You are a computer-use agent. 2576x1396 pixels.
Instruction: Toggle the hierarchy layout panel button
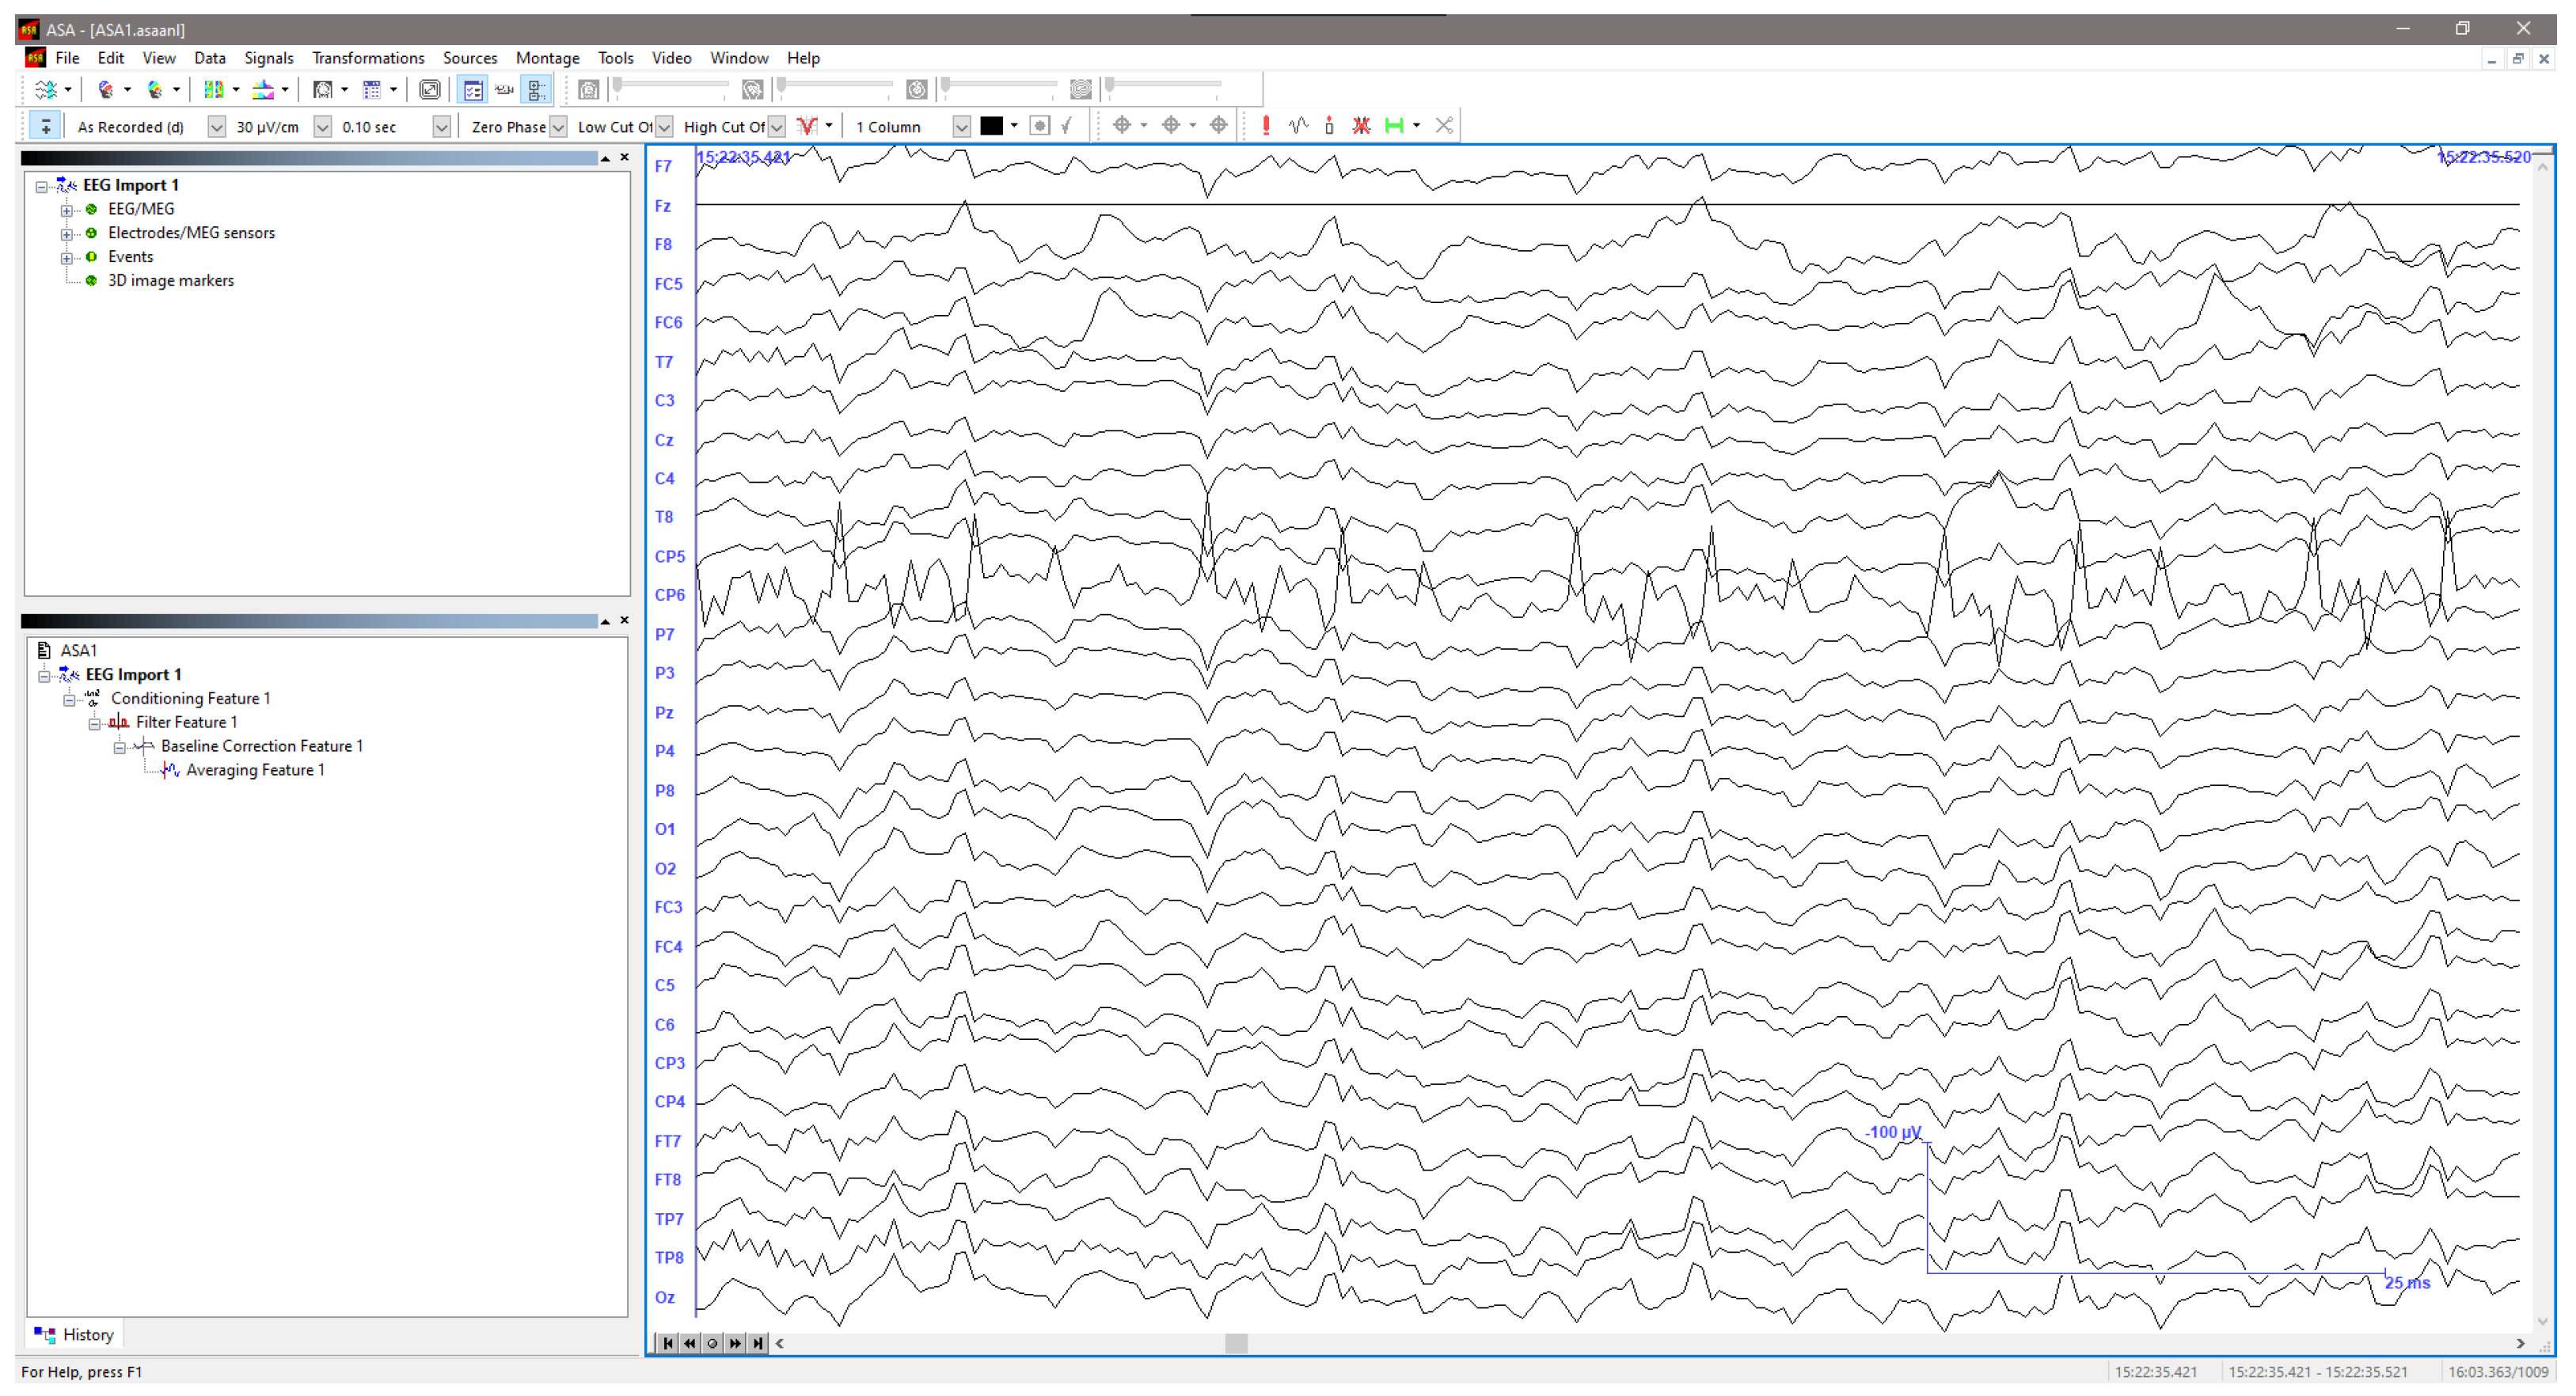[x=537, y=90]
